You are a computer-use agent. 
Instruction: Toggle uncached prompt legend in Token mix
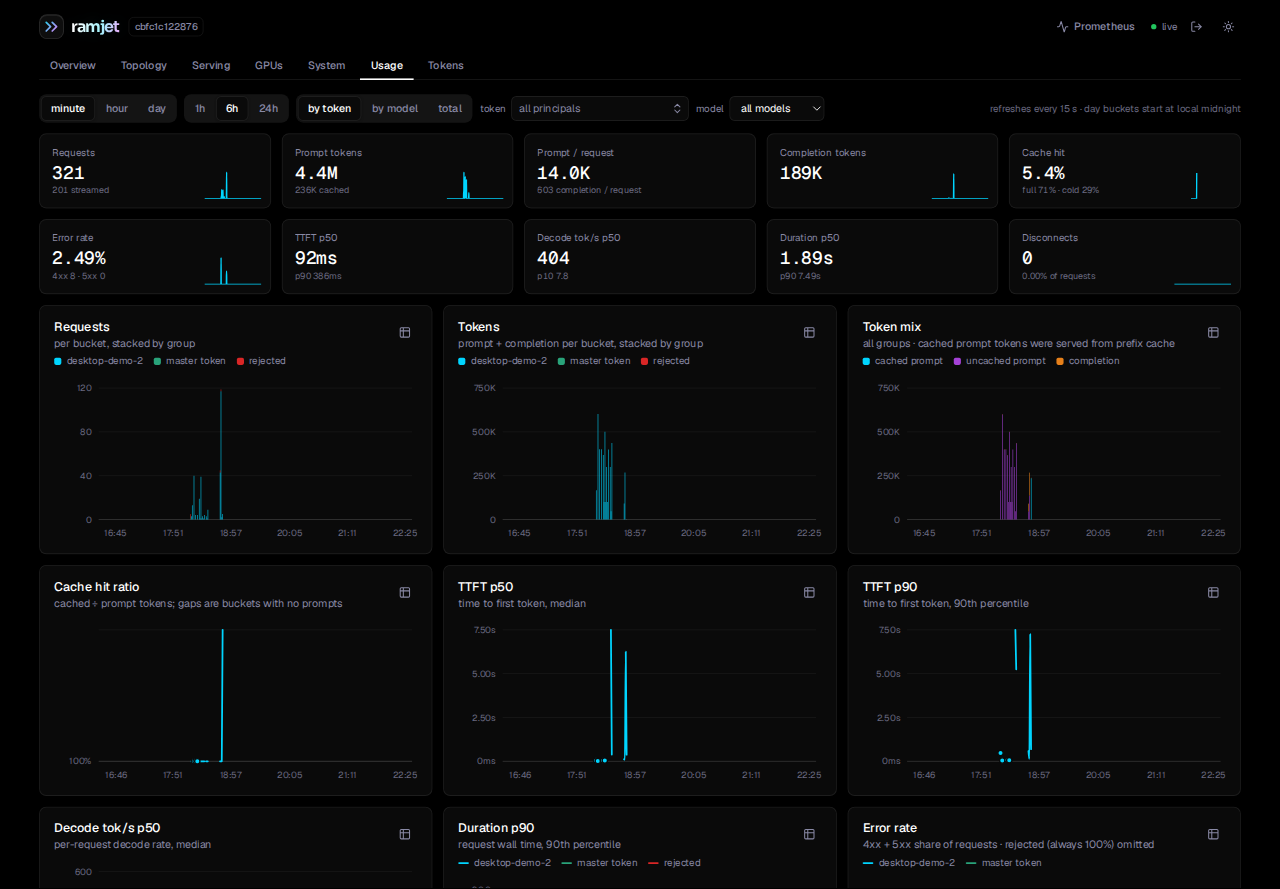pyautogui.click(x=1000, y=361)
